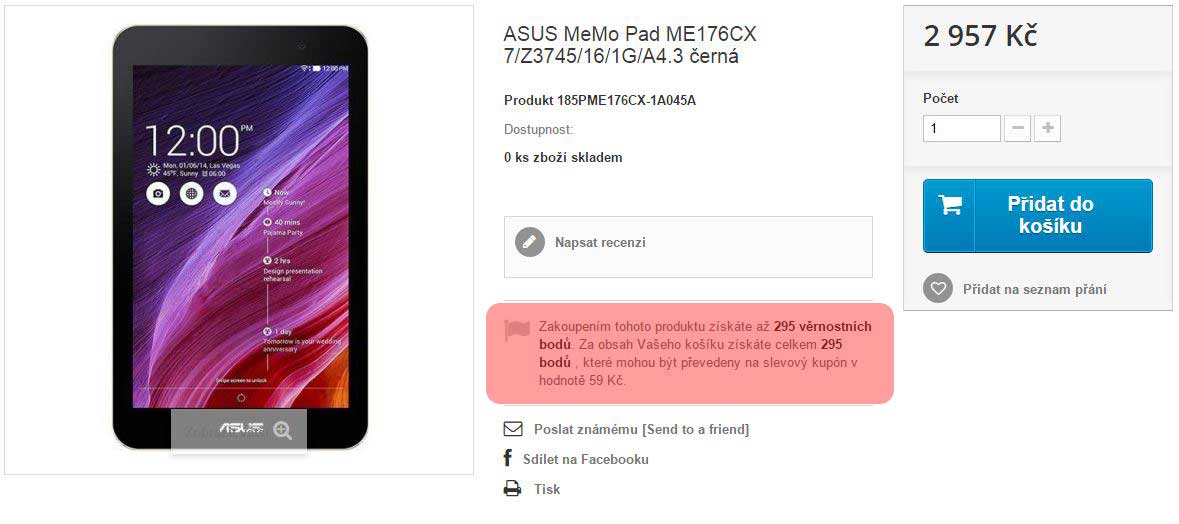Click the heart wishlist icon
Screen dimensions: 1179x524
coord(937,289)
